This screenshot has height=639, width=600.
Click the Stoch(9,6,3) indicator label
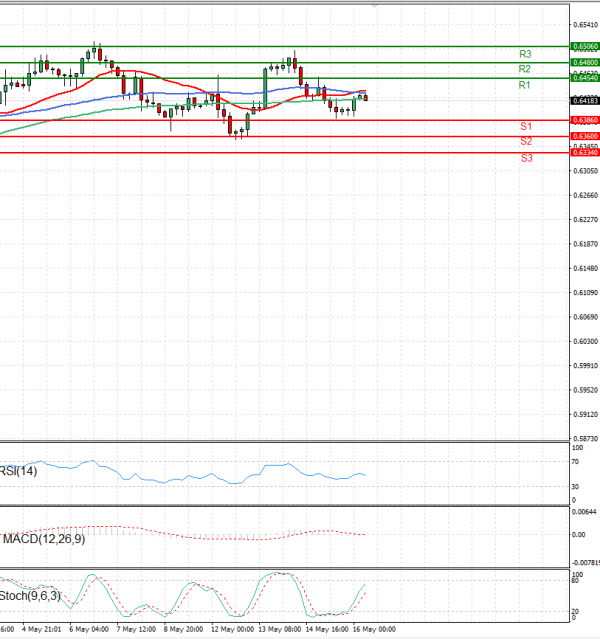(28, 596)
